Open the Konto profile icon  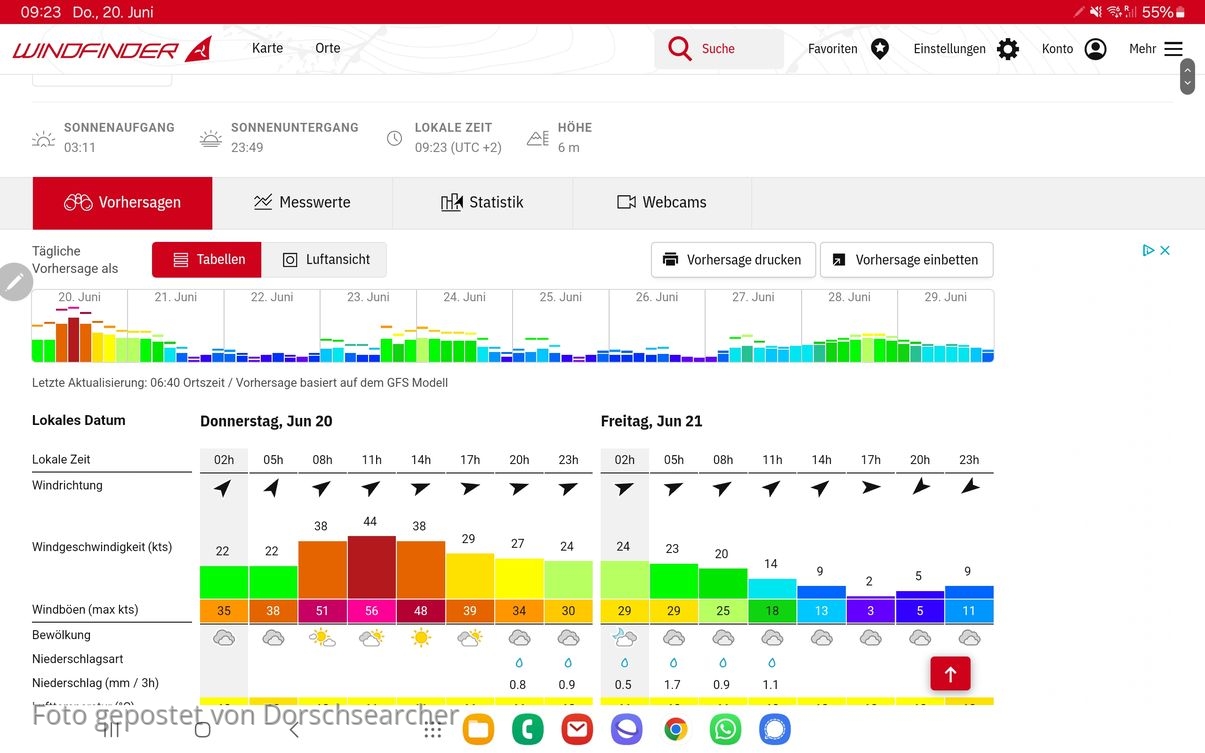1096,49
